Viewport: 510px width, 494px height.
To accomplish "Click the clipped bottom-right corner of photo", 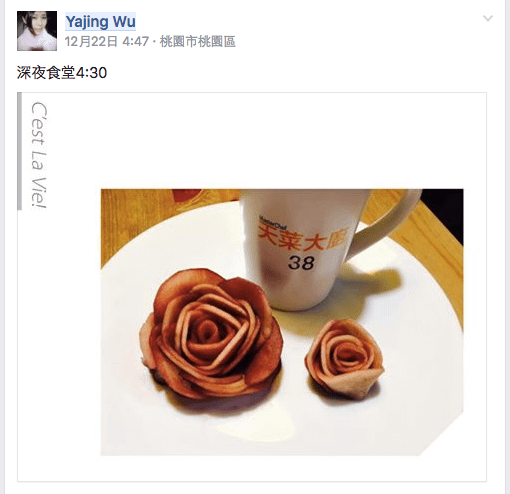I will [445, 437].
